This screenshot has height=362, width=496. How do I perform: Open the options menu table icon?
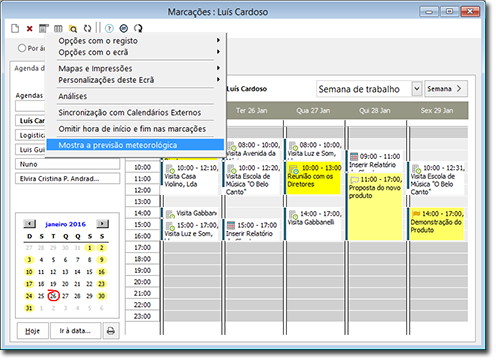pyautogui.click(x=44, y=29)
